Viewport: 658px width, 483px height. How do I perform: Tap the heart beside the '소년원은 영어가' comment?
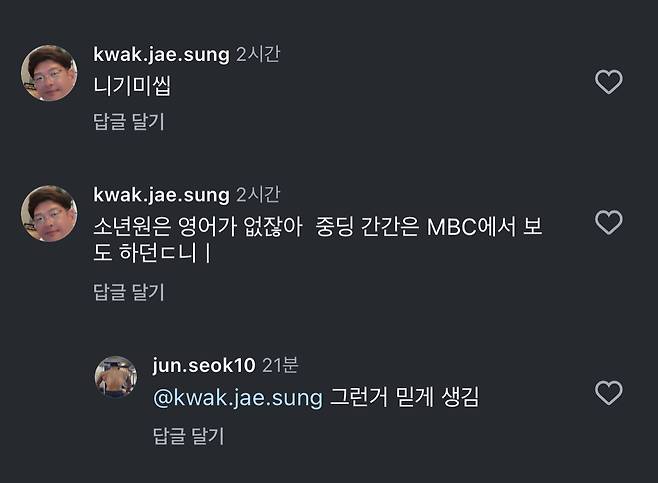[608, 222]
